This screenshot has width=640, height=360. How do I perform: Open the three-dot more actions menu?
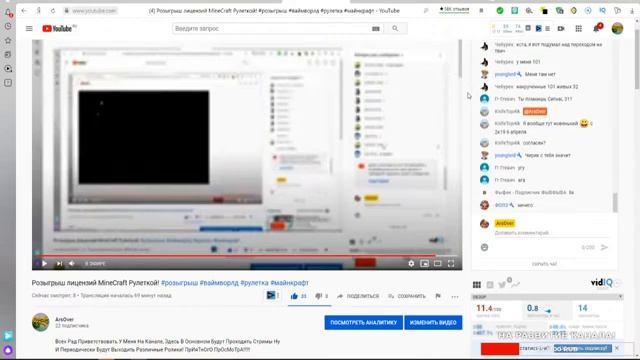coord(455,297)
